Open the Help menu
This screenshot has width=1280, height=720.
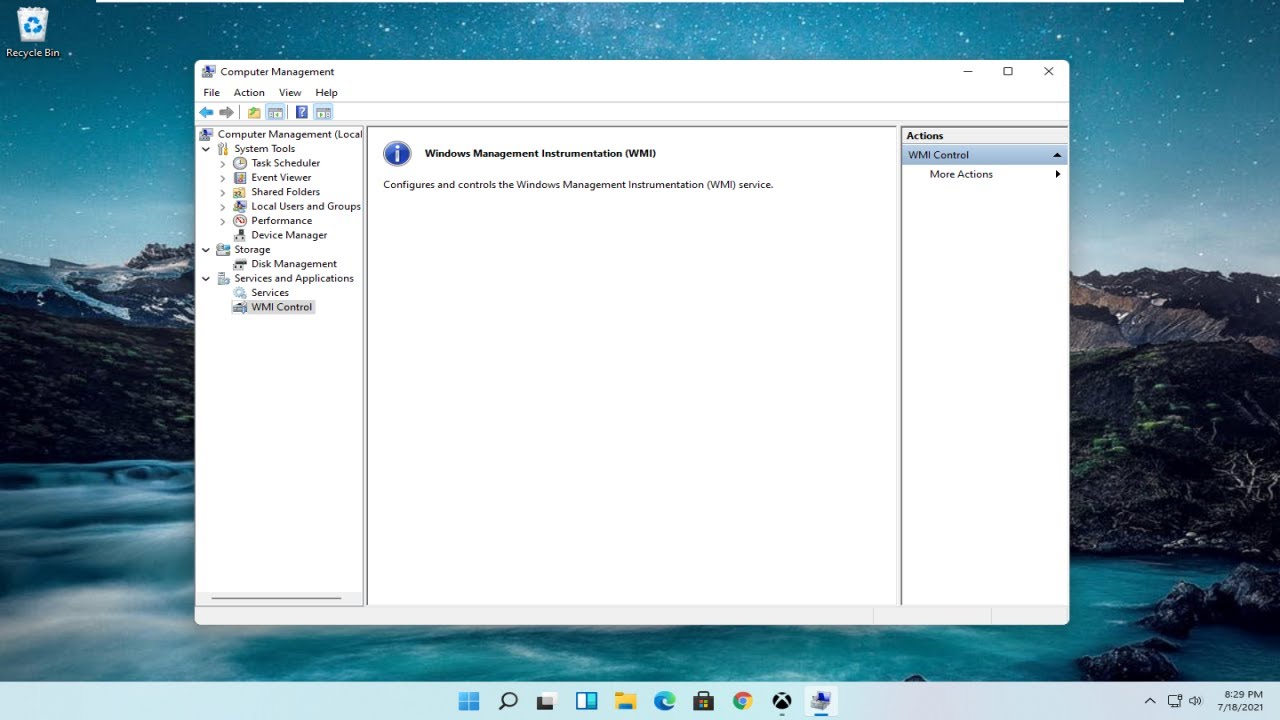click(x=327, y=92)
